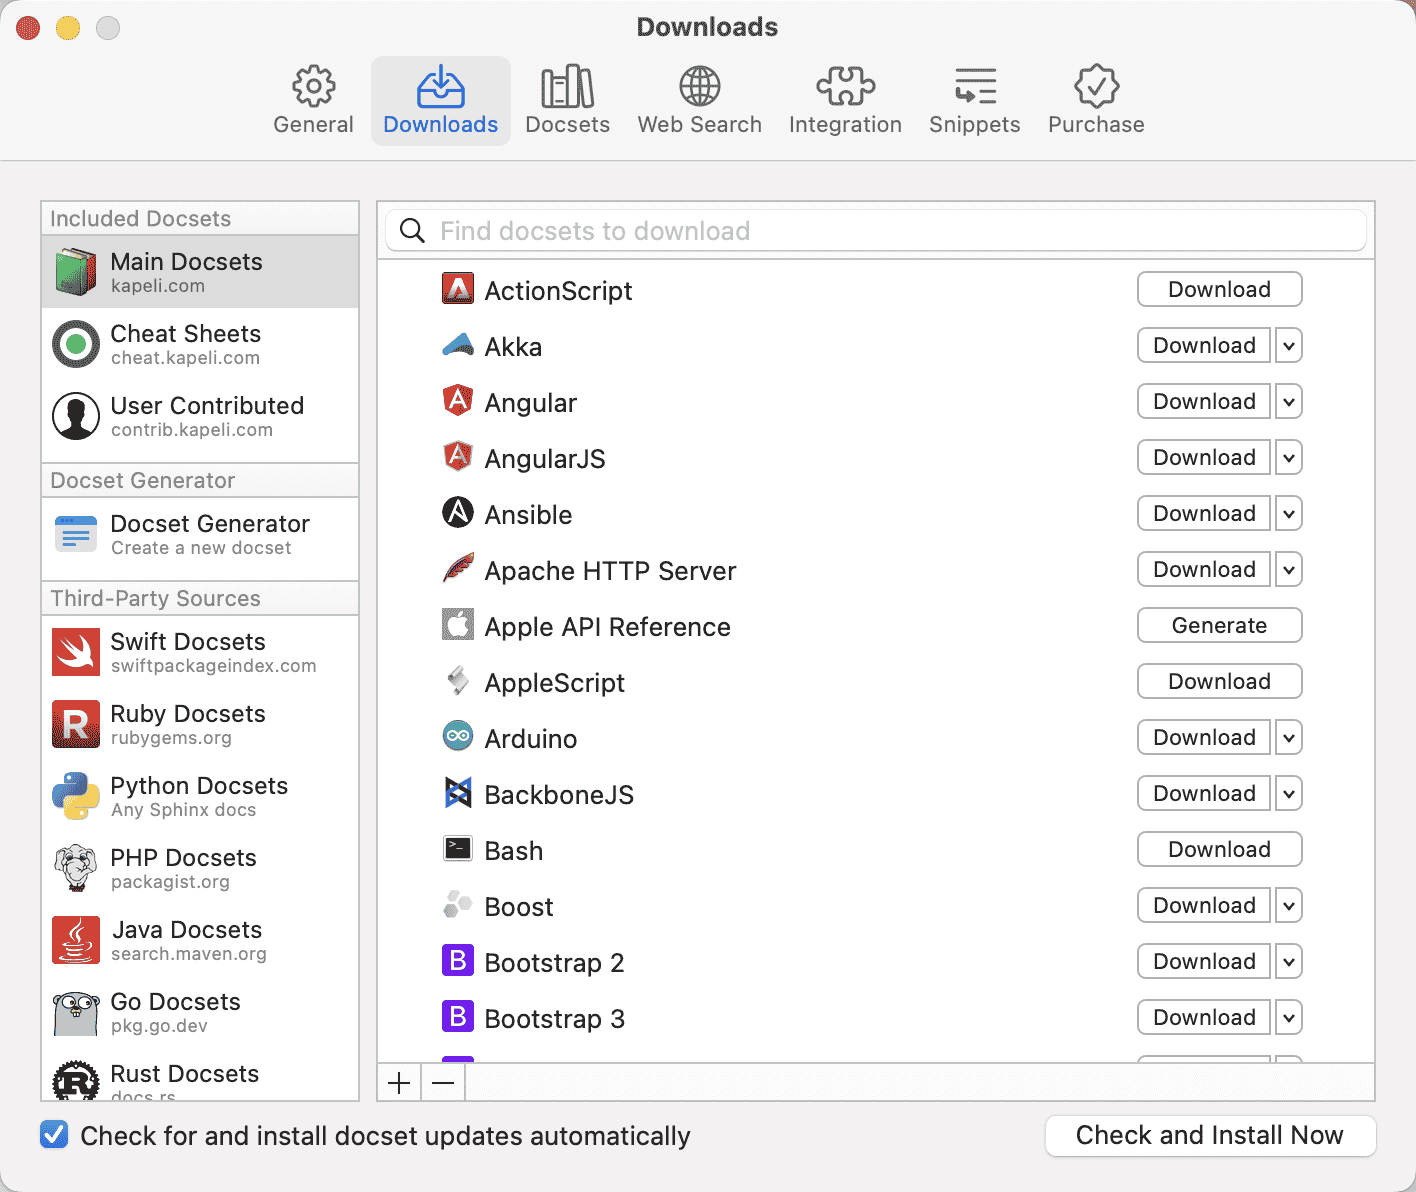Open Cheat Sheets from the sidebar
This screenshot has width=1416, height=1192.
tap(185, 344)
